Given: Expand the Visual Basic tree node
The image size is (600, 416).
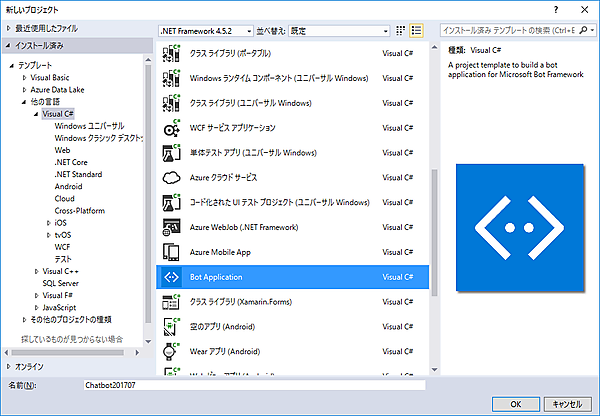Looking at the screenshot, I should [x=26, y=77].
